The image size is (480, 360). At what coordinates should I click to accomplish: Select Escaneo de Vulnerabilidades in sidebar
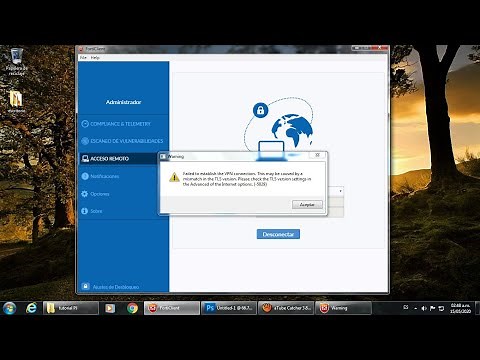[123, 141]
